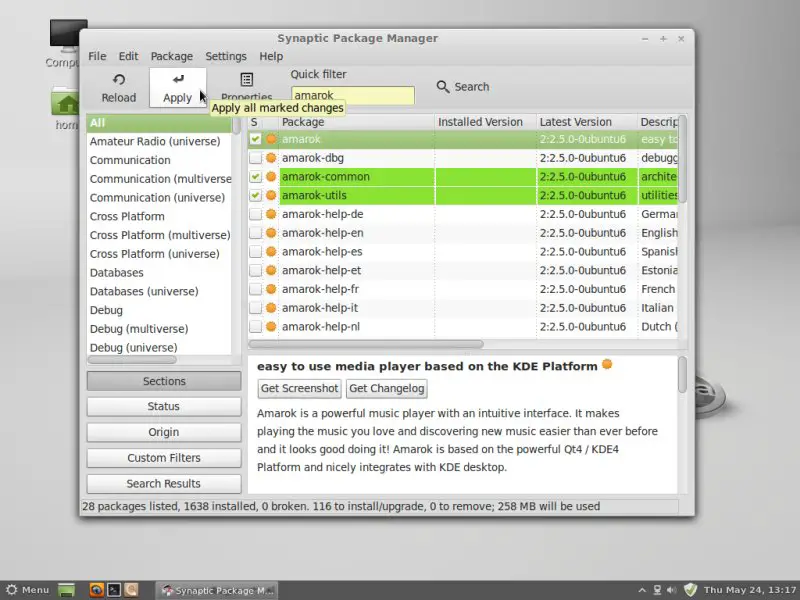The height and width of the screenshot is (600, 800).
Task: Click the status icon for amarok-help-es
Action: coord(271,252)
